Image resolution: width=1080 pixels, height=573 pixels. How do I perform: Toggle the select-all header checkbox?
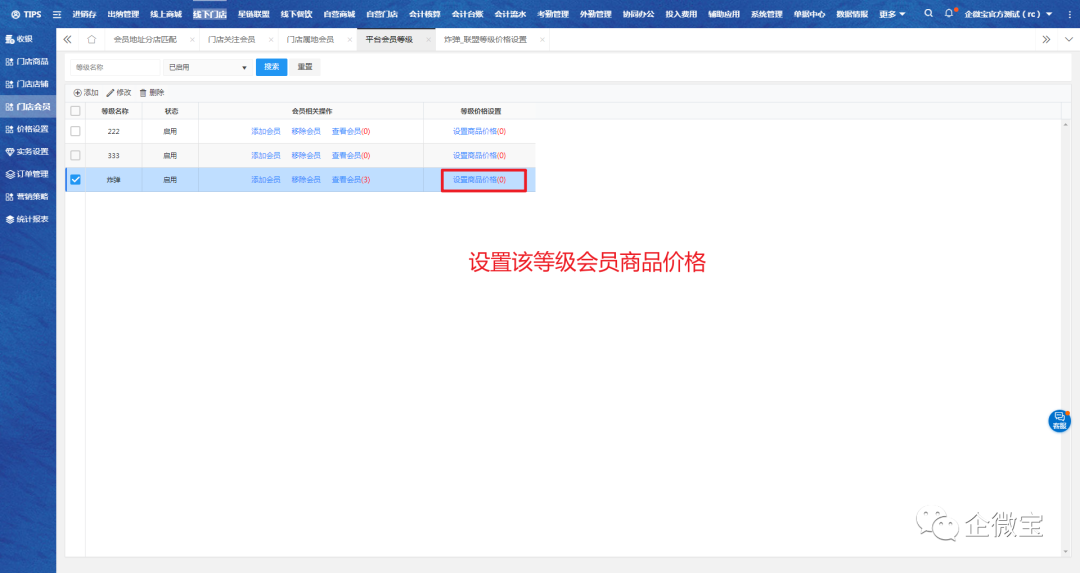tap(75, 111)
